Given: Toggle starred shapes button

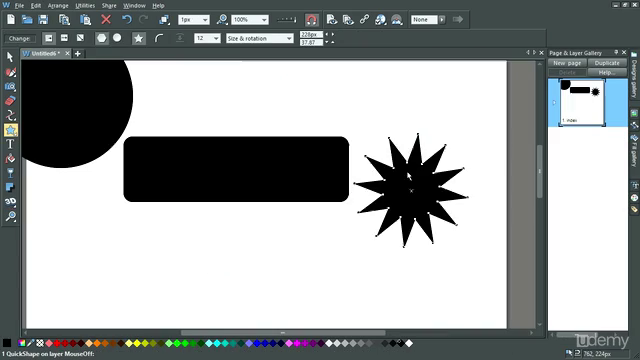Looking at the screenshot, I should tap(139, 38).
